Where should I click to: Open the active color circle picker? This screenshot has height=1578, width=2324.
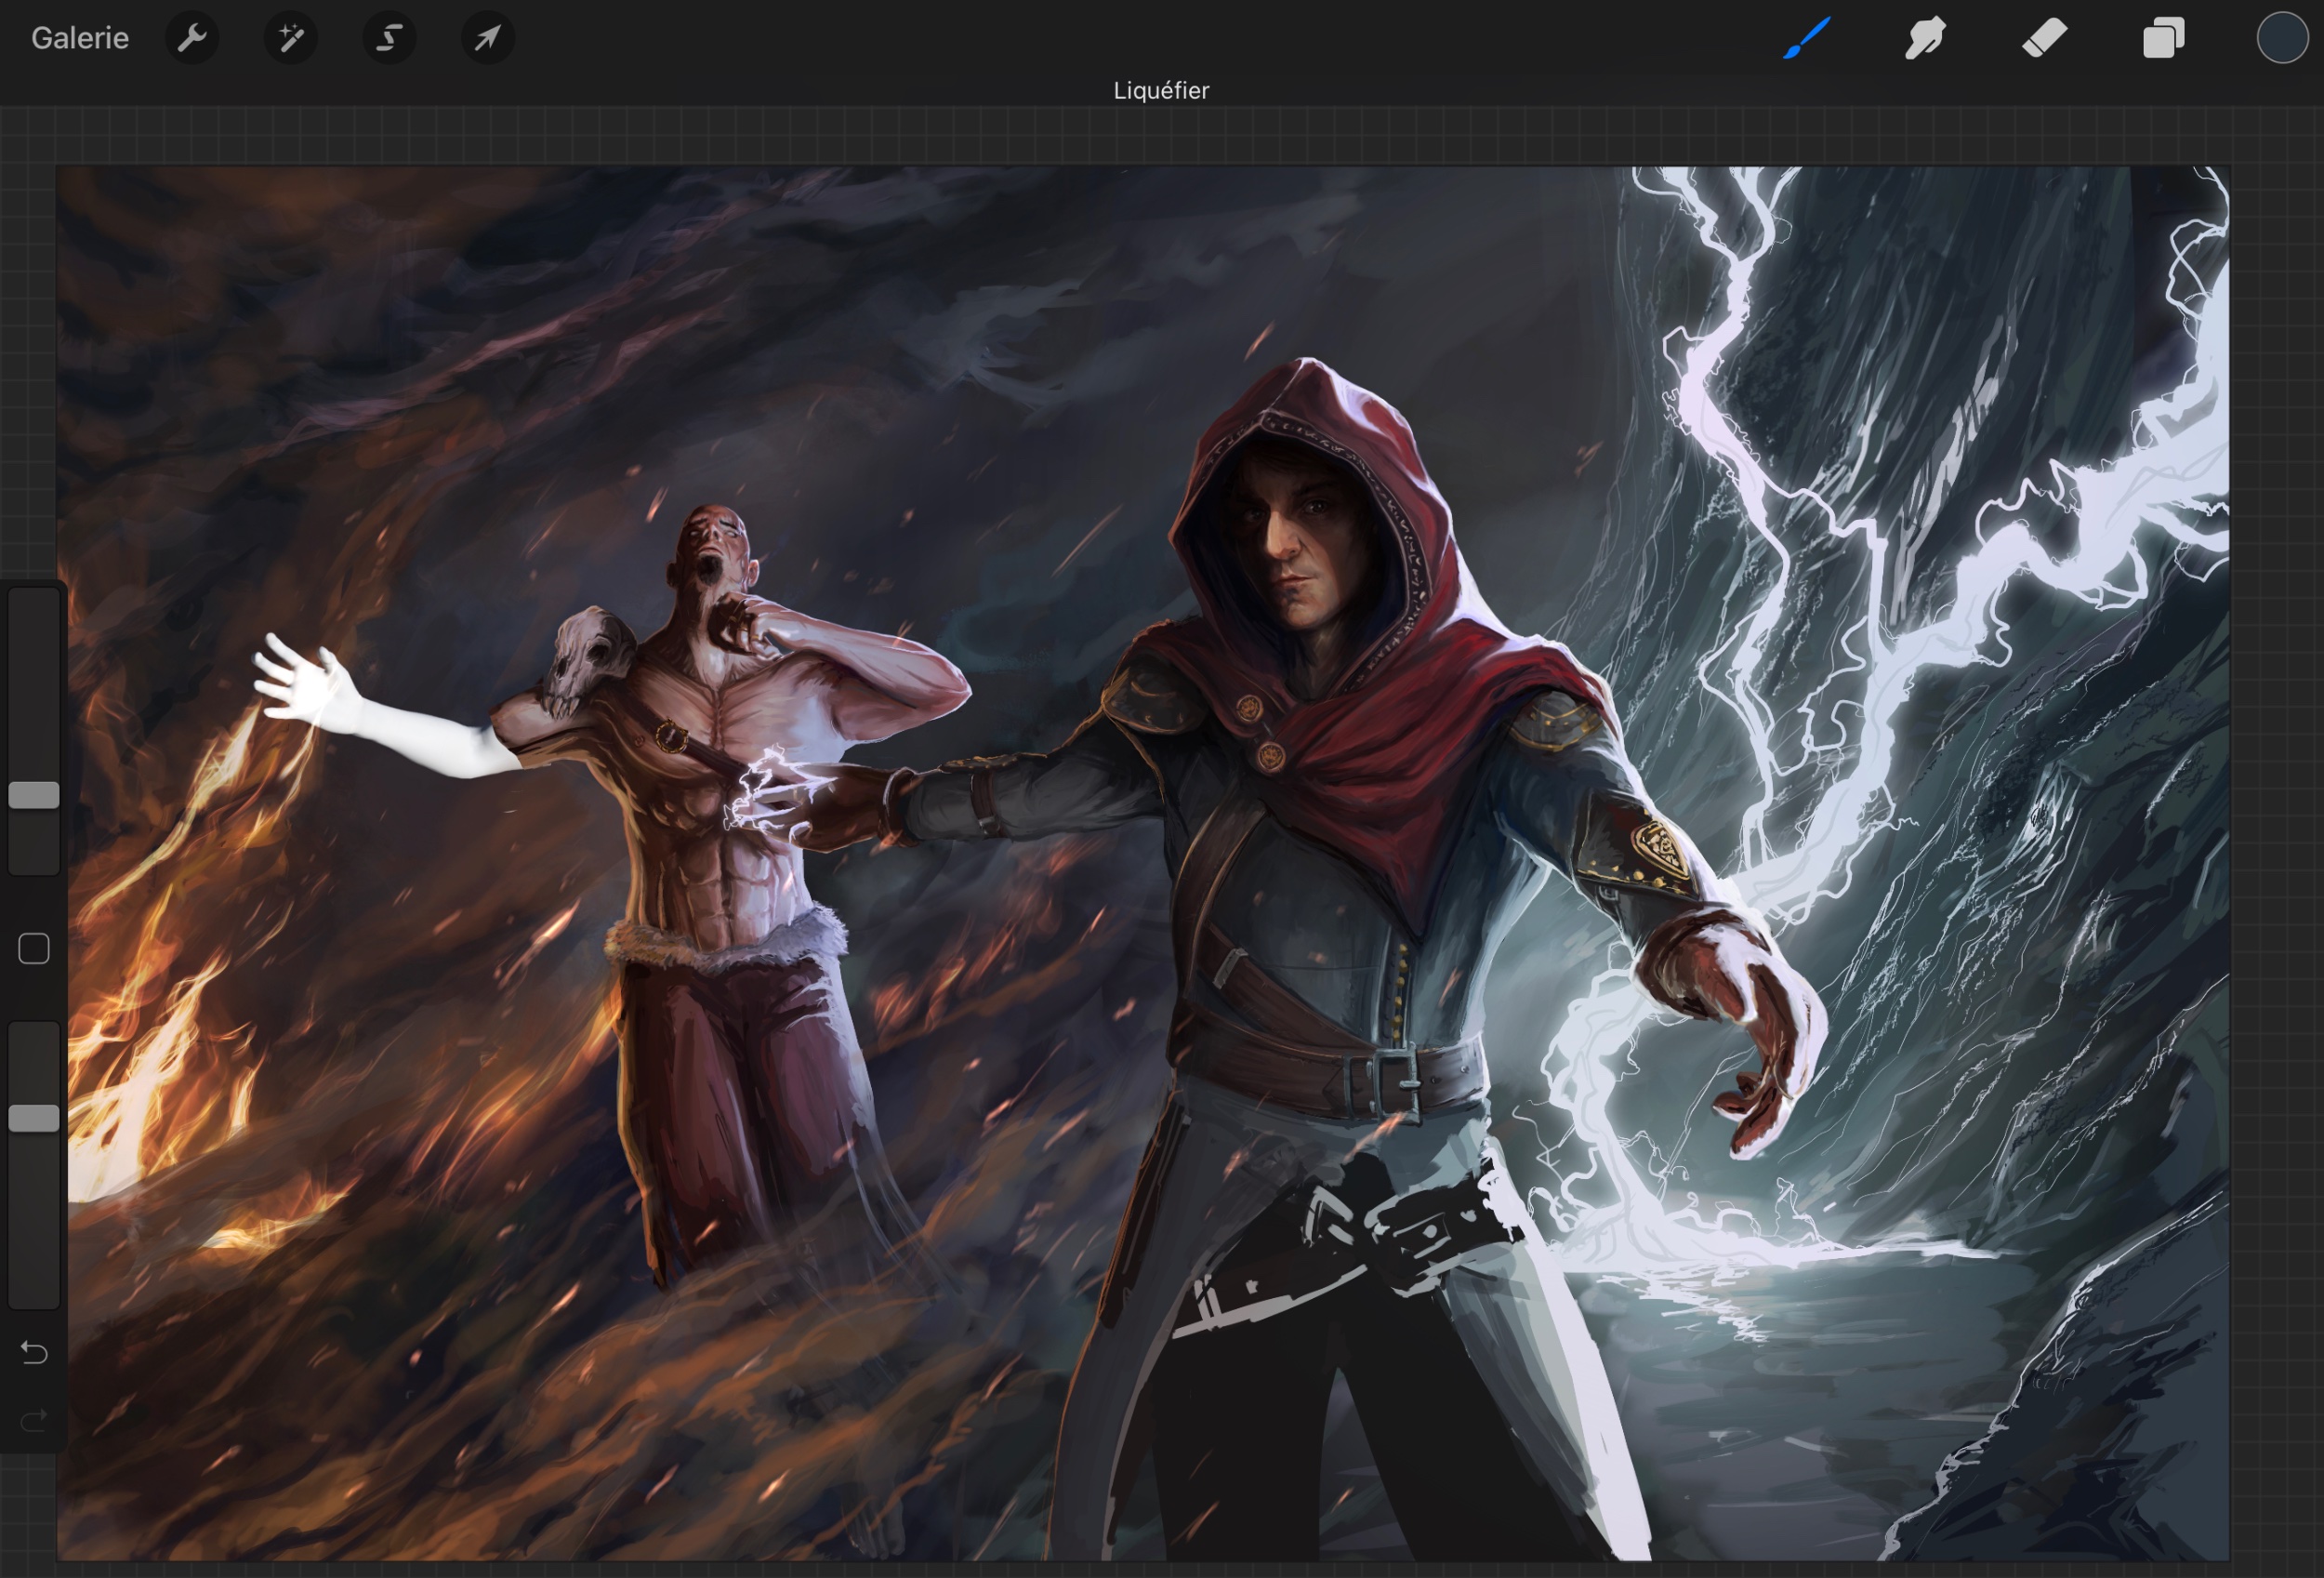click(2282, 38)
